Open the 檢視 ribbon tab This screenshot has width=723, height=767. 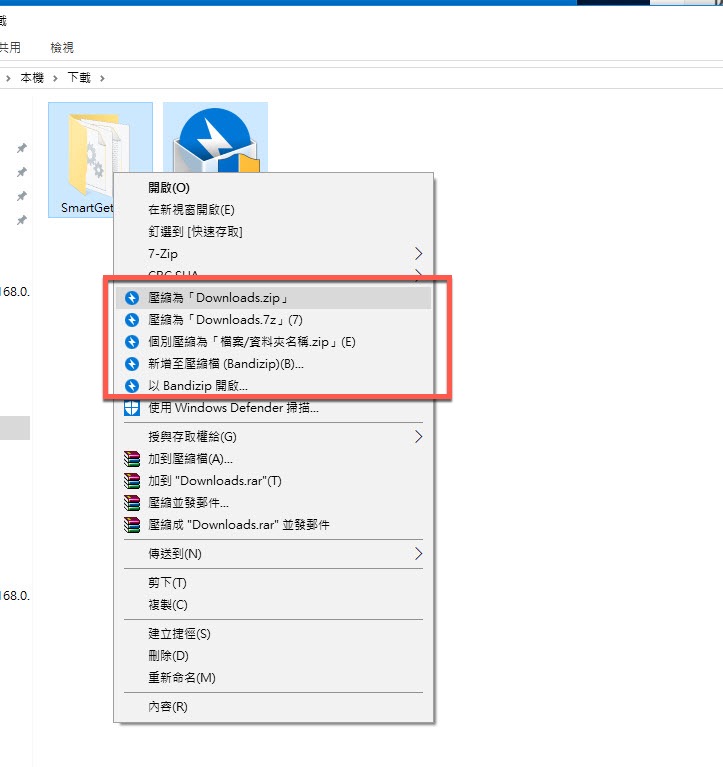(x=62, y=47)
